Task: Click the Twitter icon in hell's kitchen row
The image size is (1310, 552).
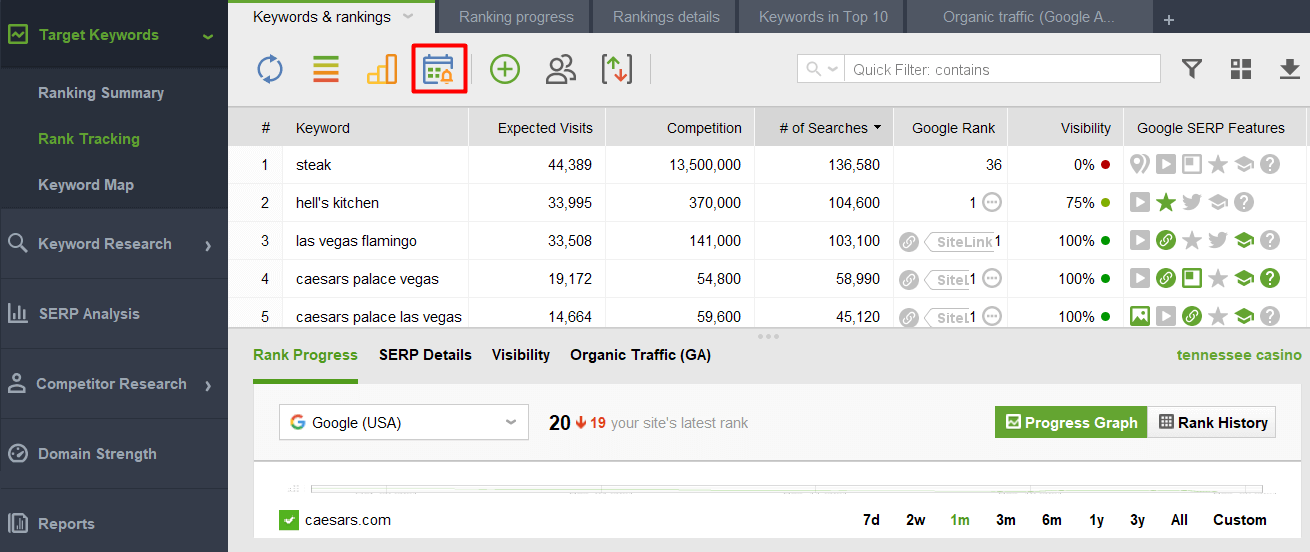Action: 1191,203
